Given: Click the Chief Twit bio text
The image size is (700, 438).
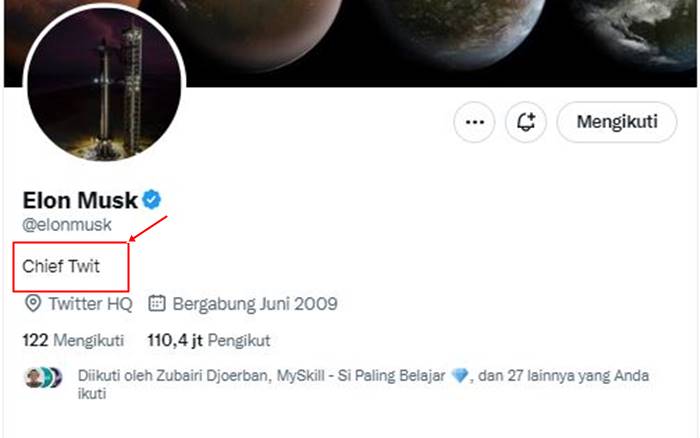Looking at the screenshot, I should (61, 266).
